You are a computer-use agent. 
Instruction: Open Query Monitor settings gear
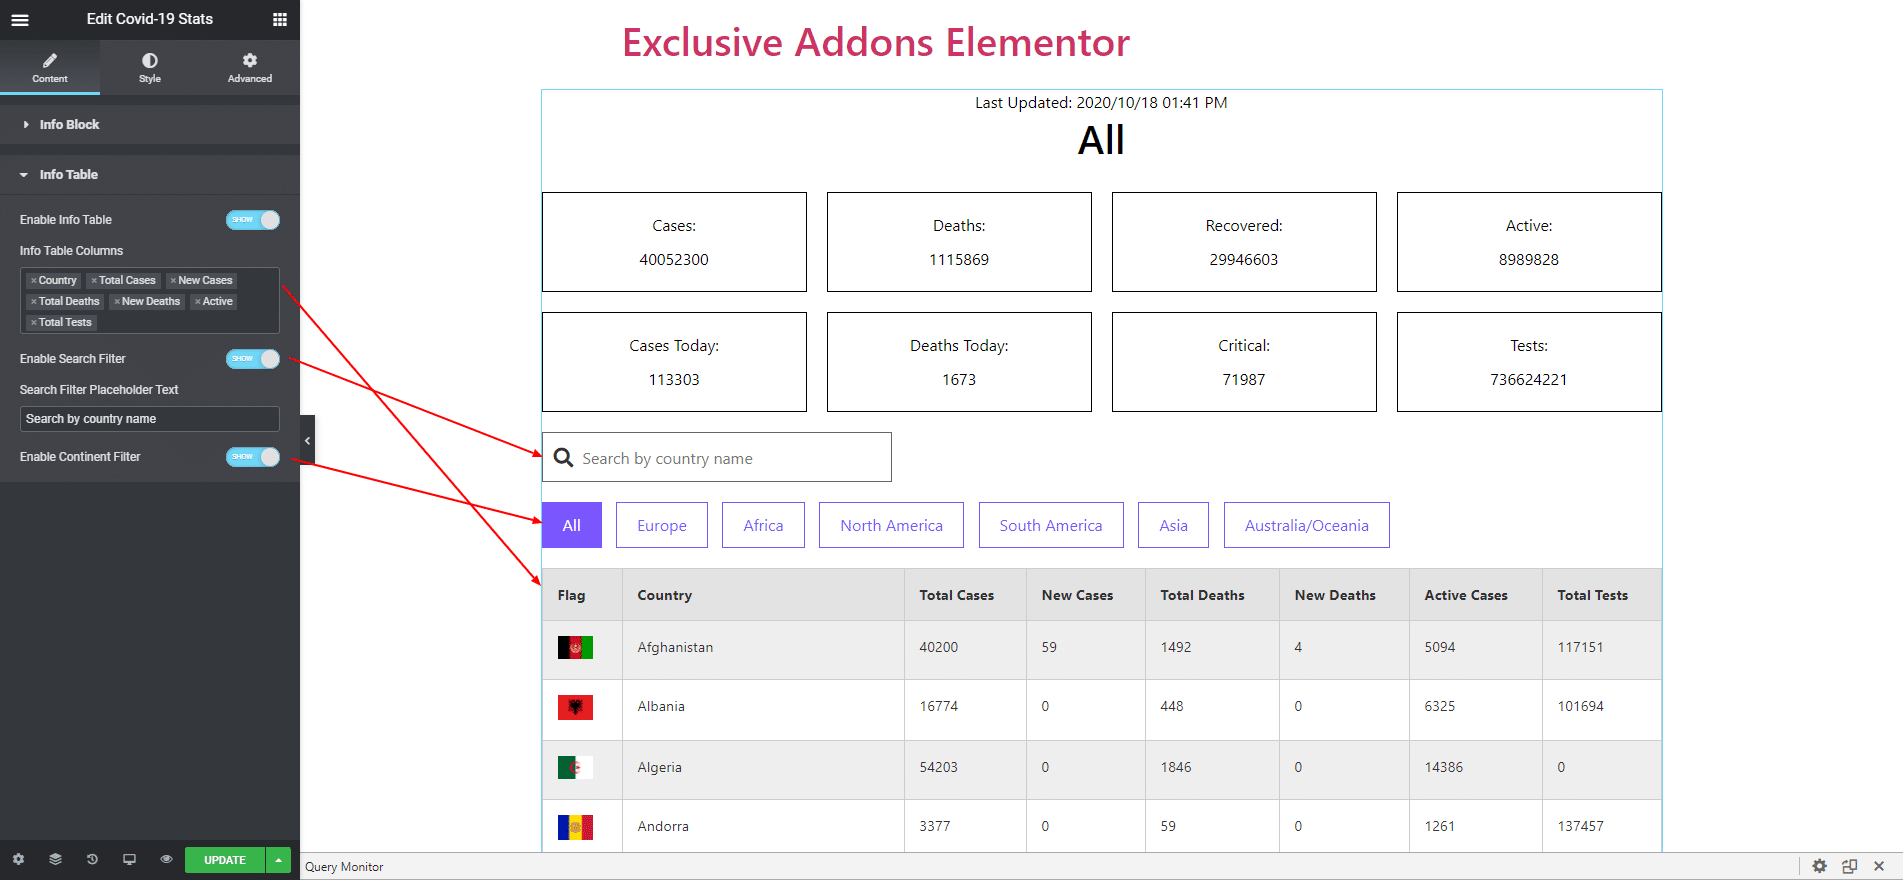(x=1819, y=866)
